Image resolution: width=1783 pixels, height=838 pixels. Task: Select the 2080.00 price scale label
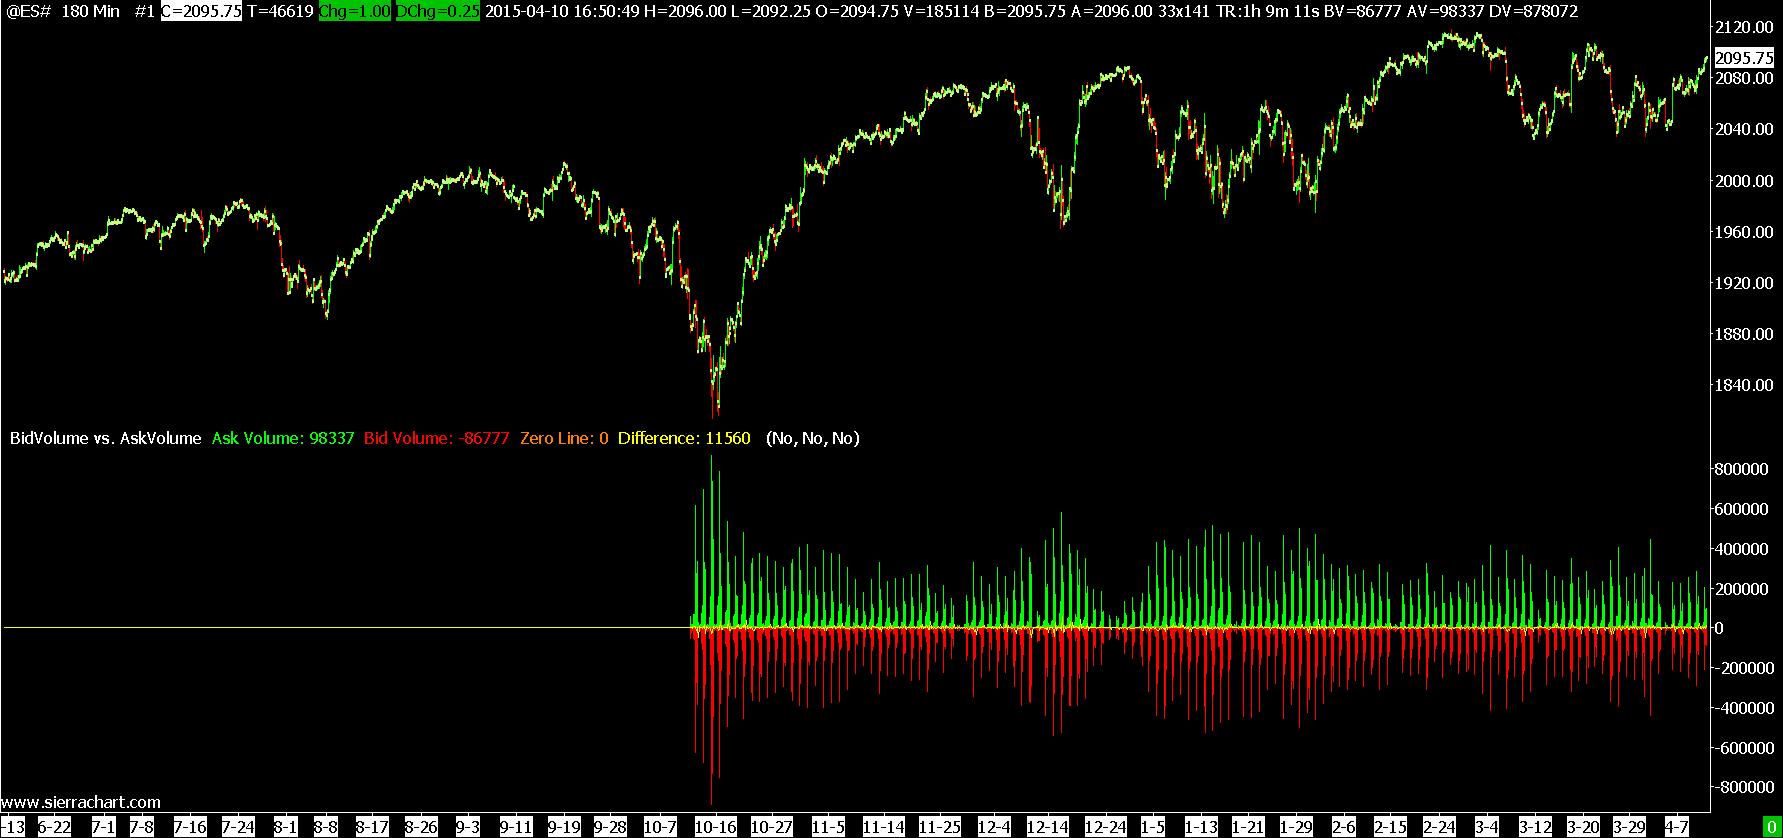click(1744, 78)
